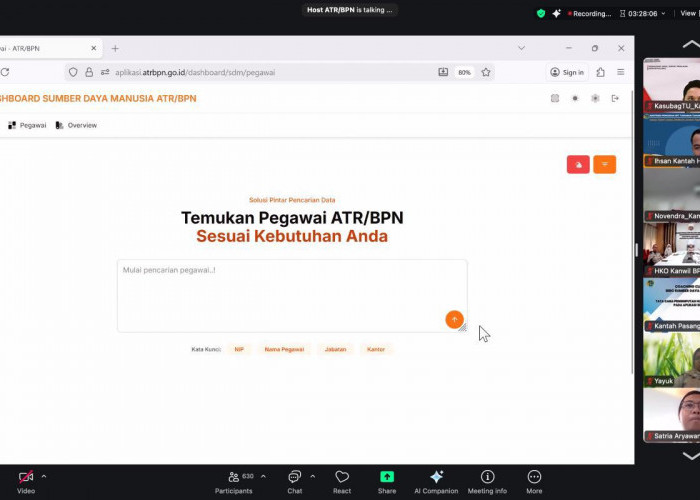Screen dimensions: 700x500
Task: Move up the participant video strip
Action: pyautogui.click(x=691, y=44)
